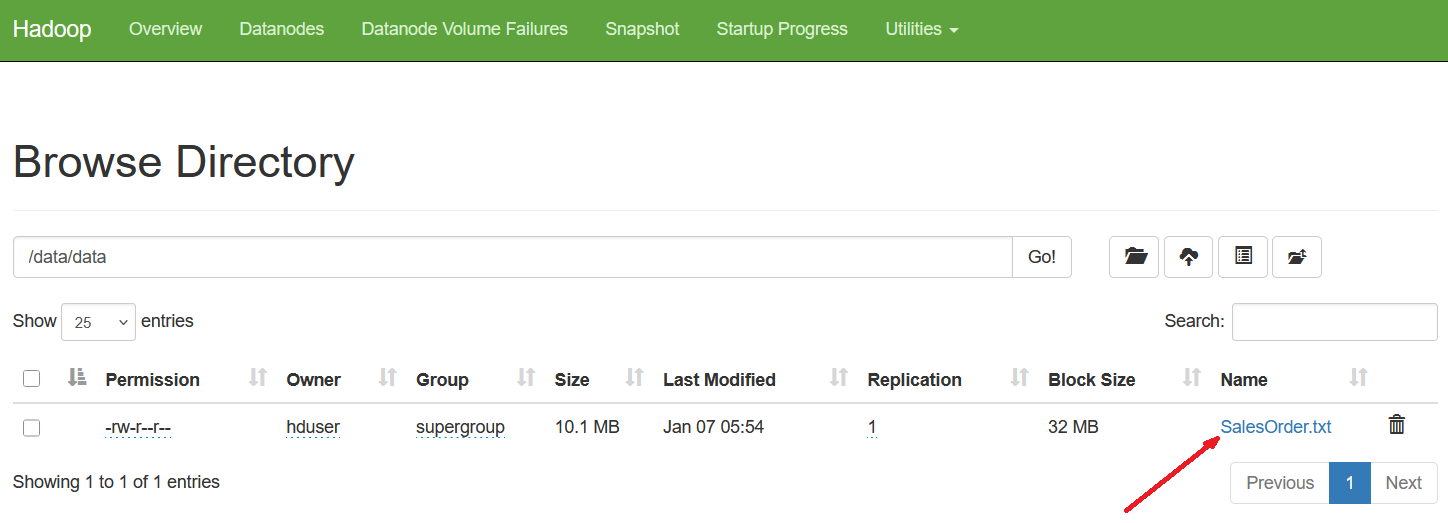The image size is (1448, 523).
Task: Expand the Utilities dropdown menu
Action: [921, 29]
